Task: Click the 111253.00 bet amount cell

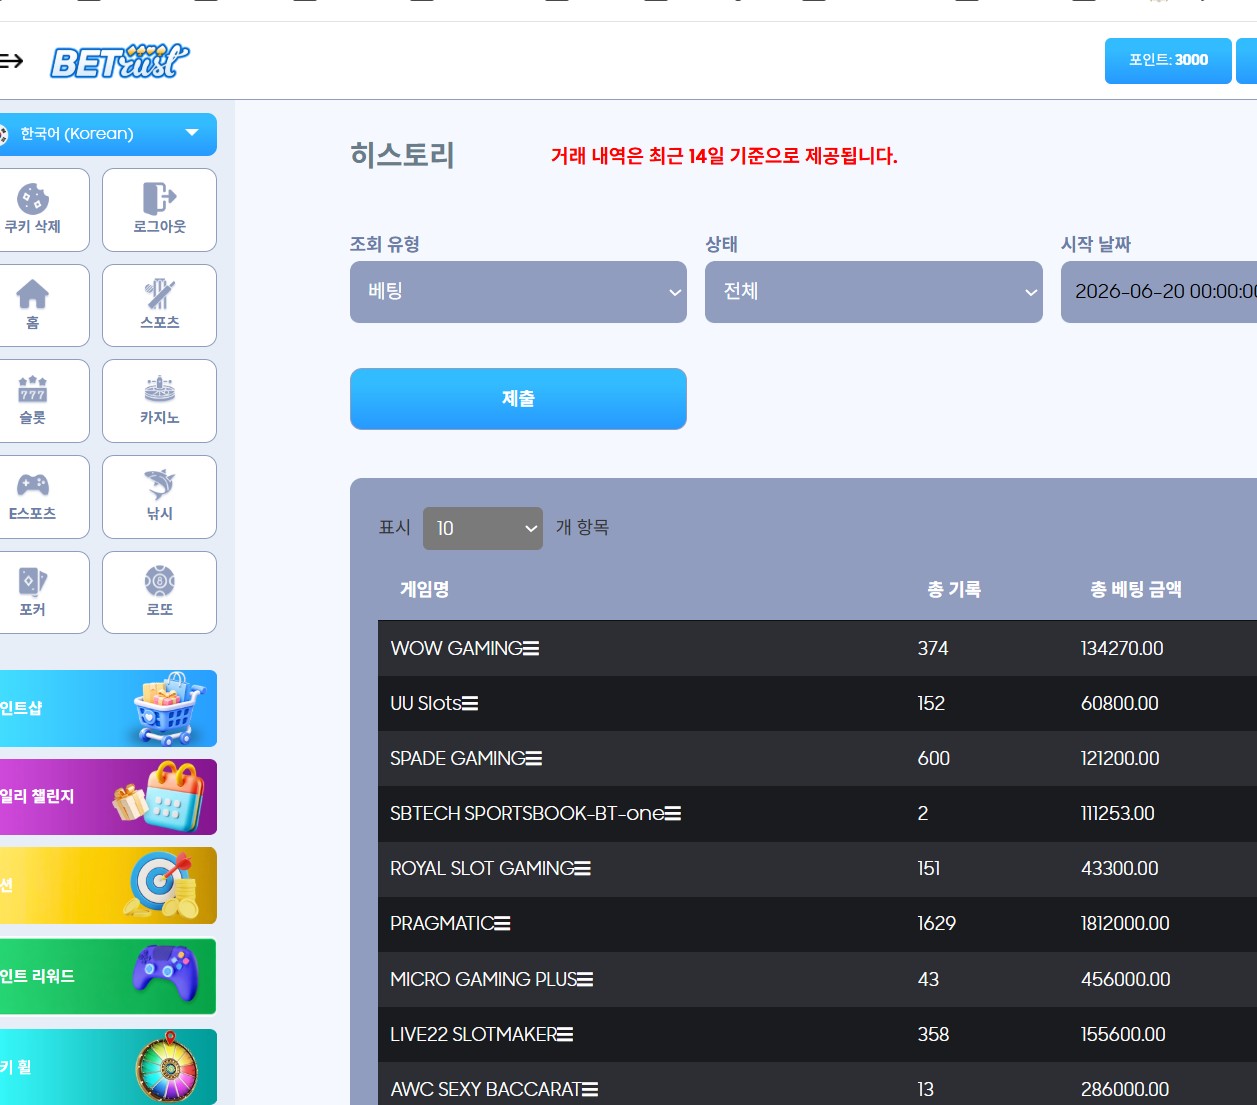Action: [1118, 814]
